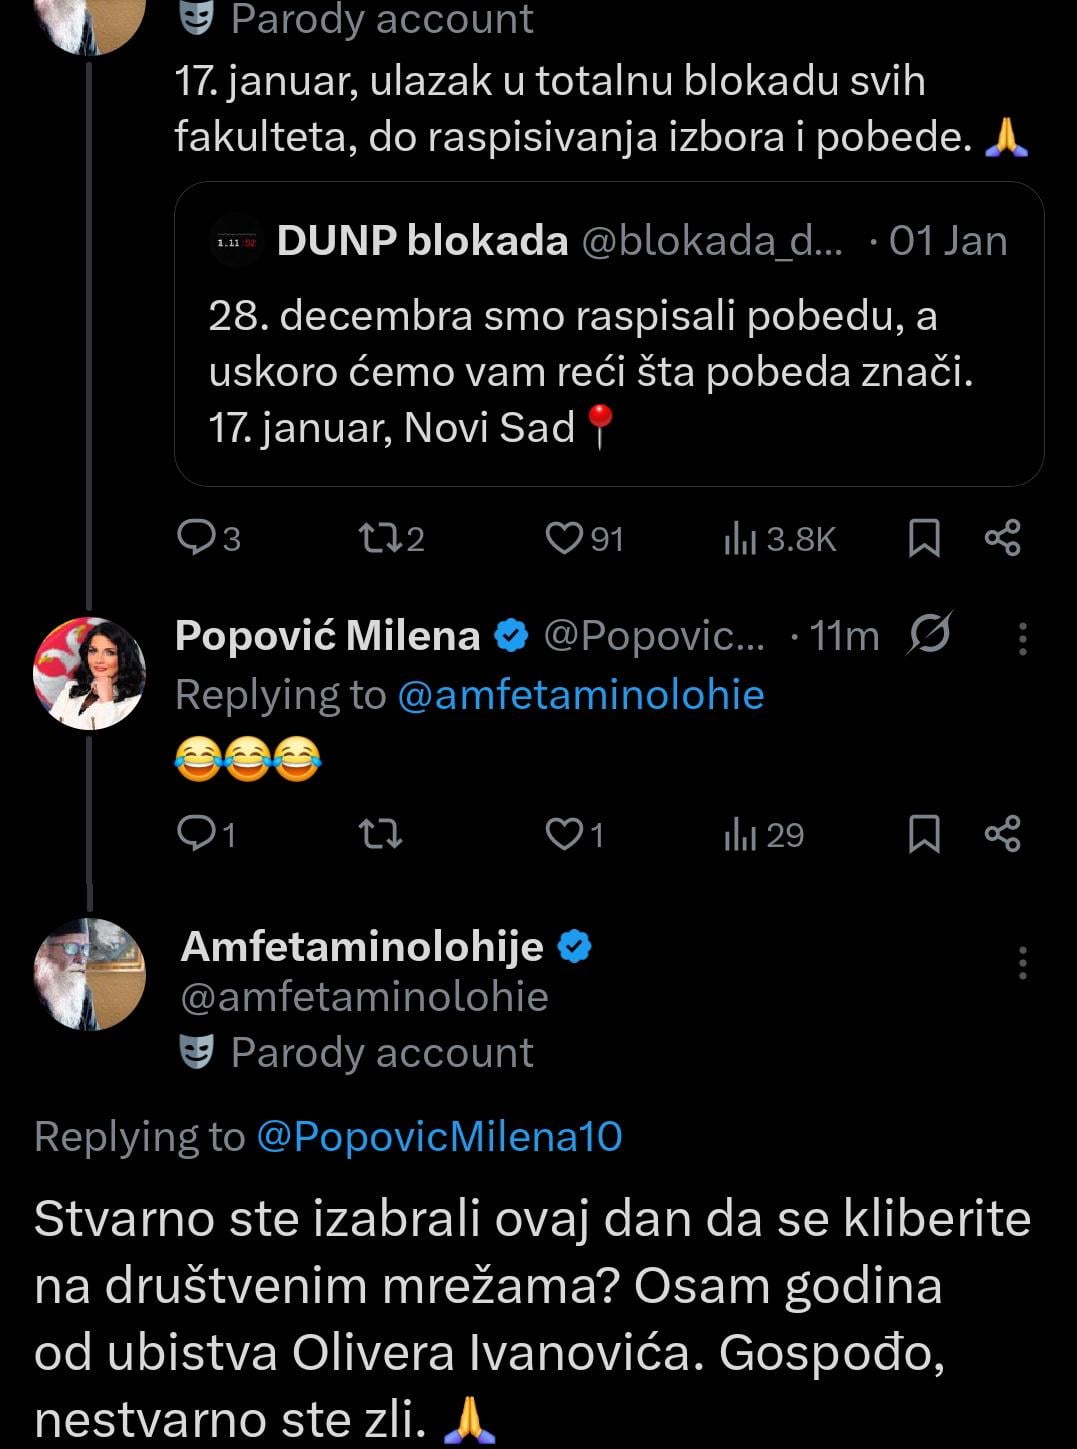Screen dimensions: 1077x1449
Task: Reply to the 17. januar tweet
Action: click(x=194, y=539)
